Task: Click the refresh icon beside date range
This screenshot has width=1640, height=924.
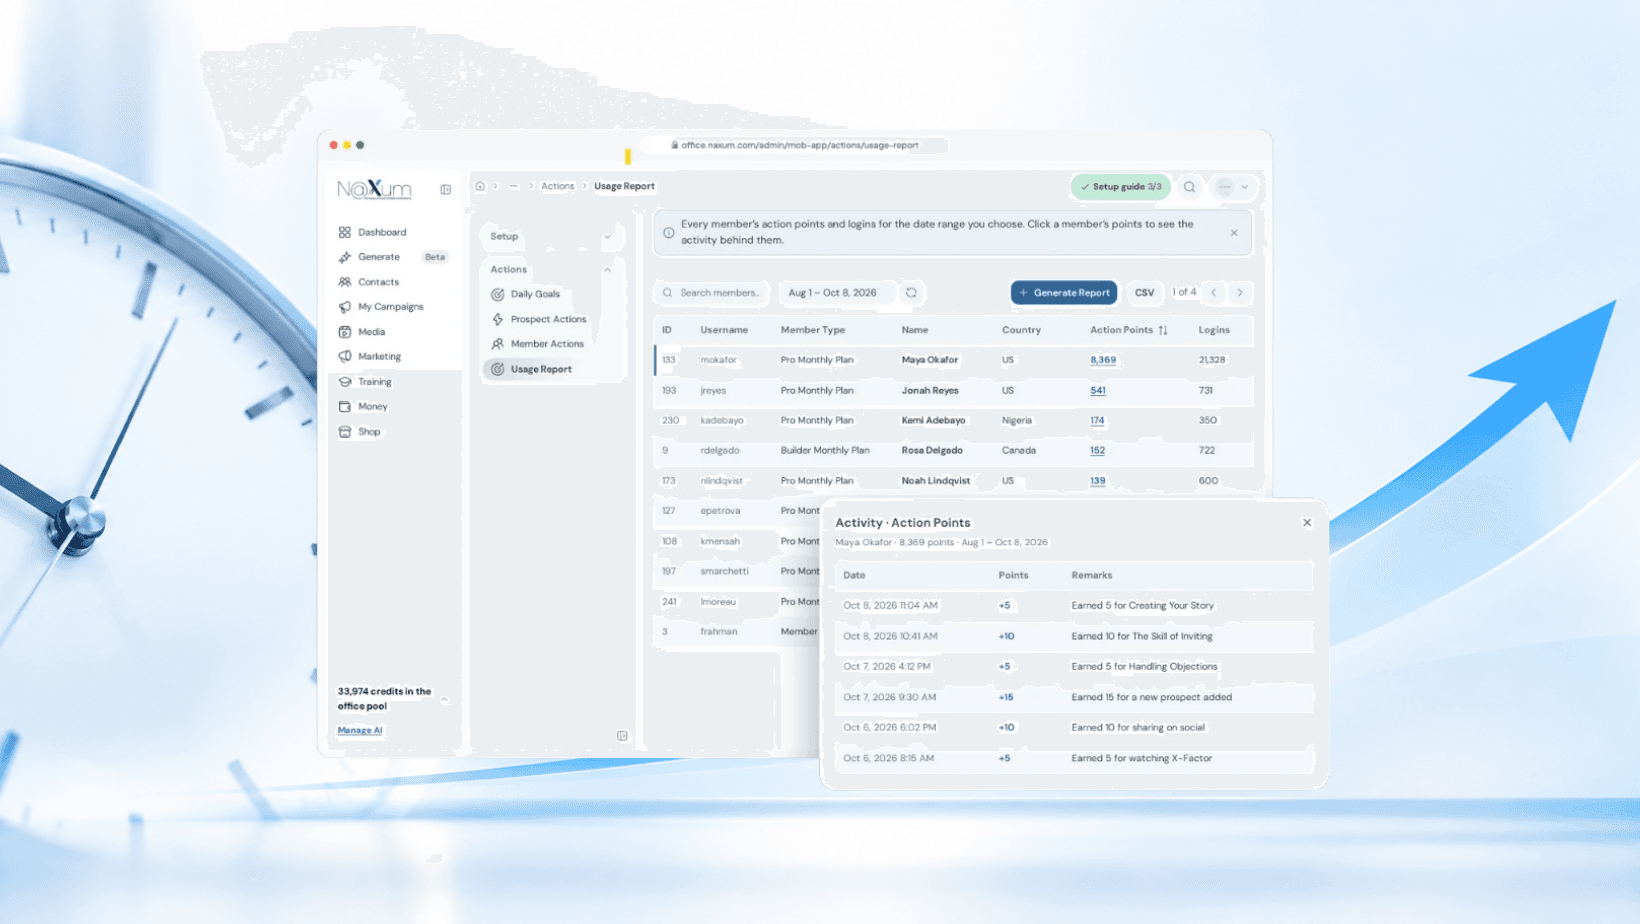Action: 911,293
